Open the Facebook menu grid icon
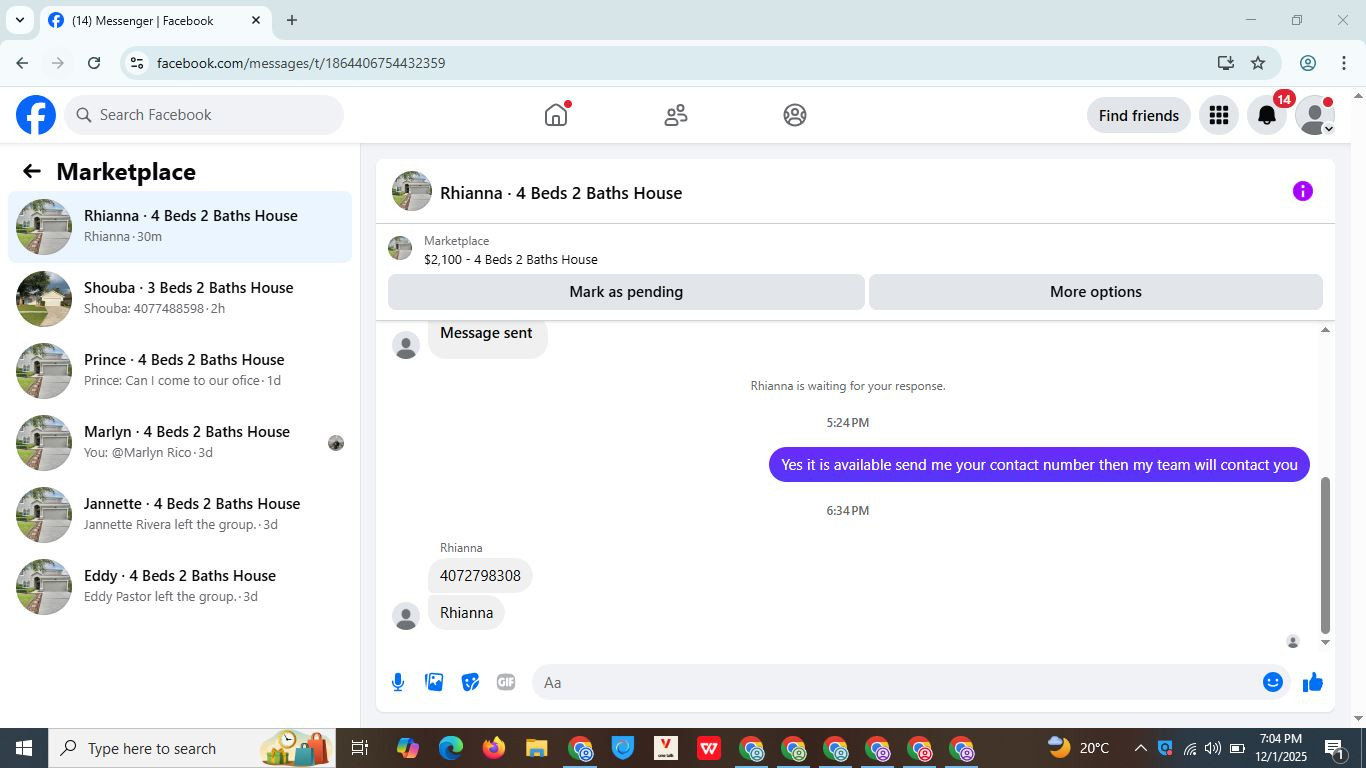This screenshot has width=1366, height=768. [1218, 115]
